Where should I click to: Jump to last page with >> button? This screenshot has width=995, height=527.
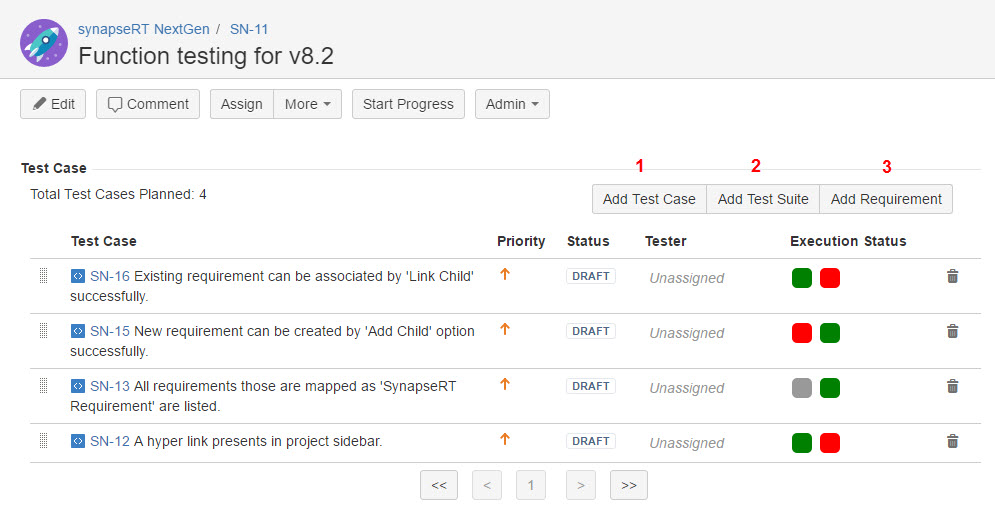pos(628,485)
